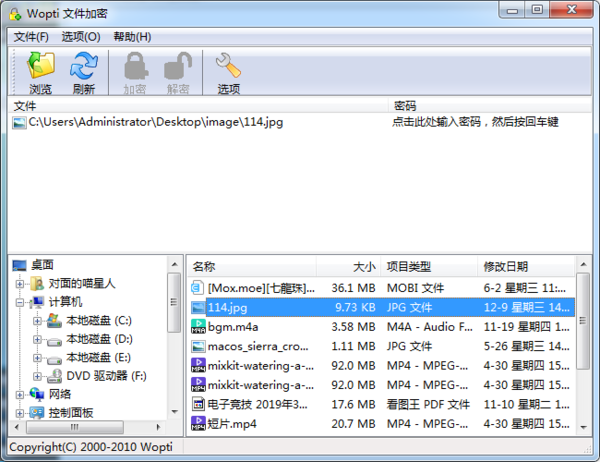Collapse the 计算机 tree node
This screenshot has width=600, height=462.
pos(20,302)
